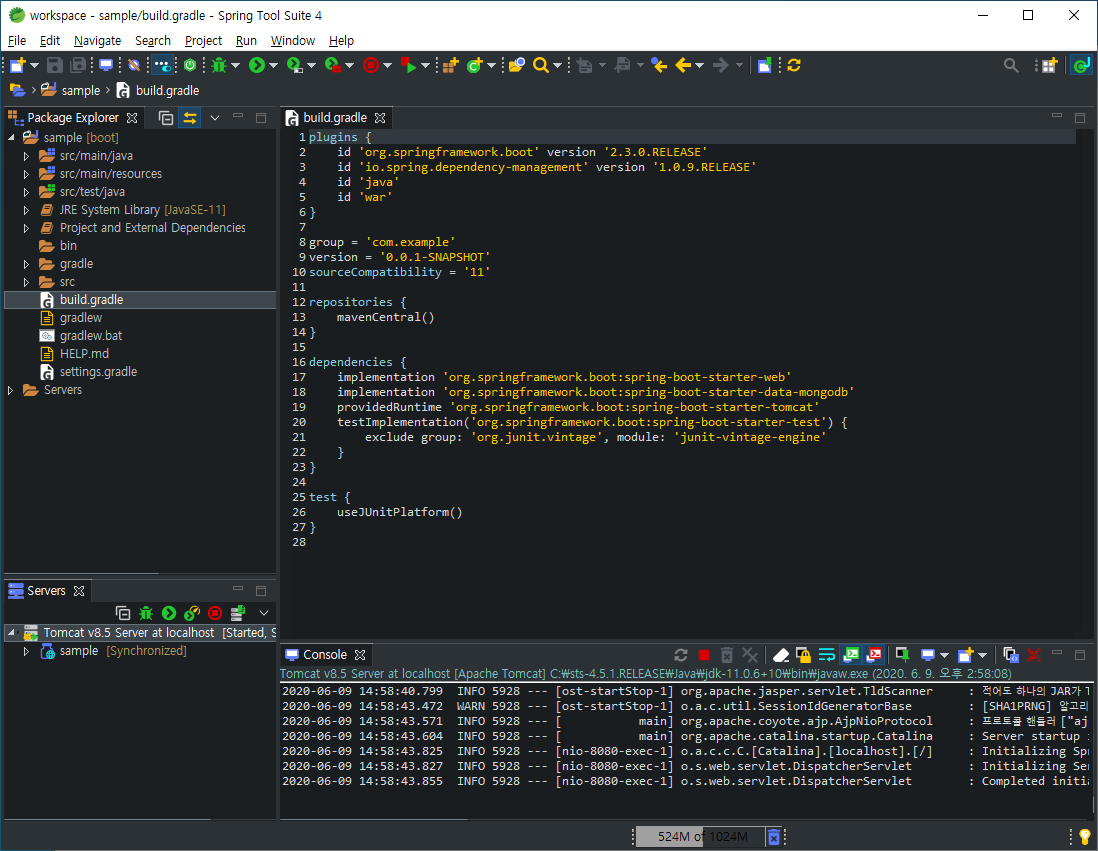1098x851 pixels.
Task: Click the yellow Search magnifier icon
Action: (540, 65)
